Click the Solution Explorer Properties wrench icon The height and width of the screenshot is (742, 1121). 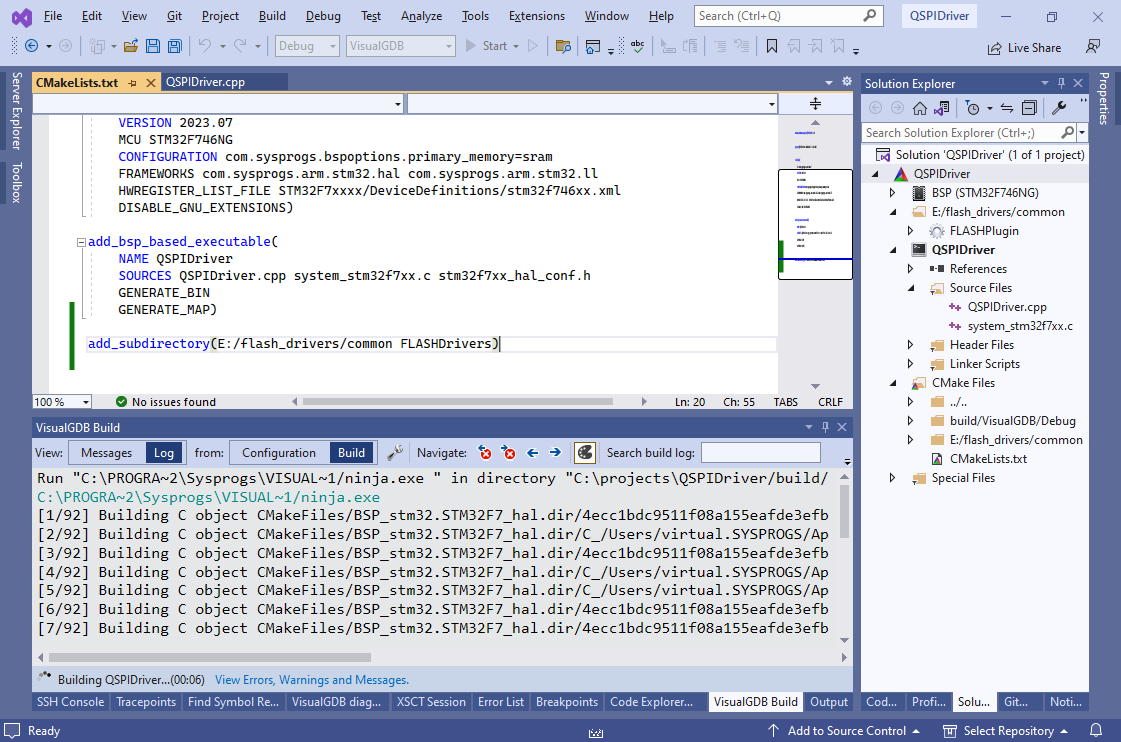coord(1060,108)
